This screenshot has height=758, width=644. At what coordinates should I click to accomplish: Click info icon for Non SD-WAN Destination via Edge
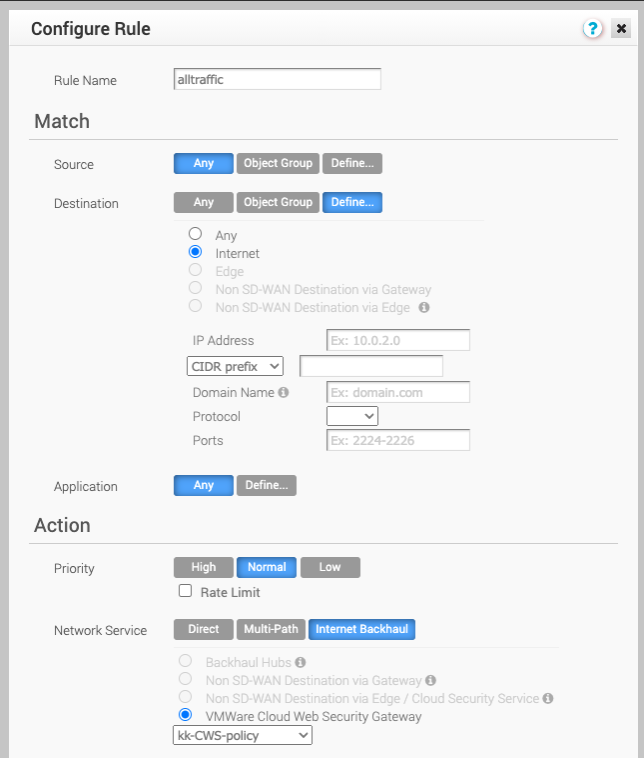[x=424, y=308]
